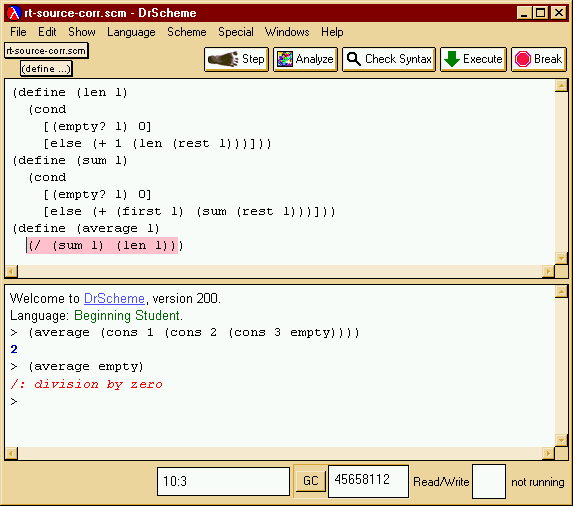The image size is (573, 506).
Task: Execute the program with green arrow
Action: coord(473,59)
